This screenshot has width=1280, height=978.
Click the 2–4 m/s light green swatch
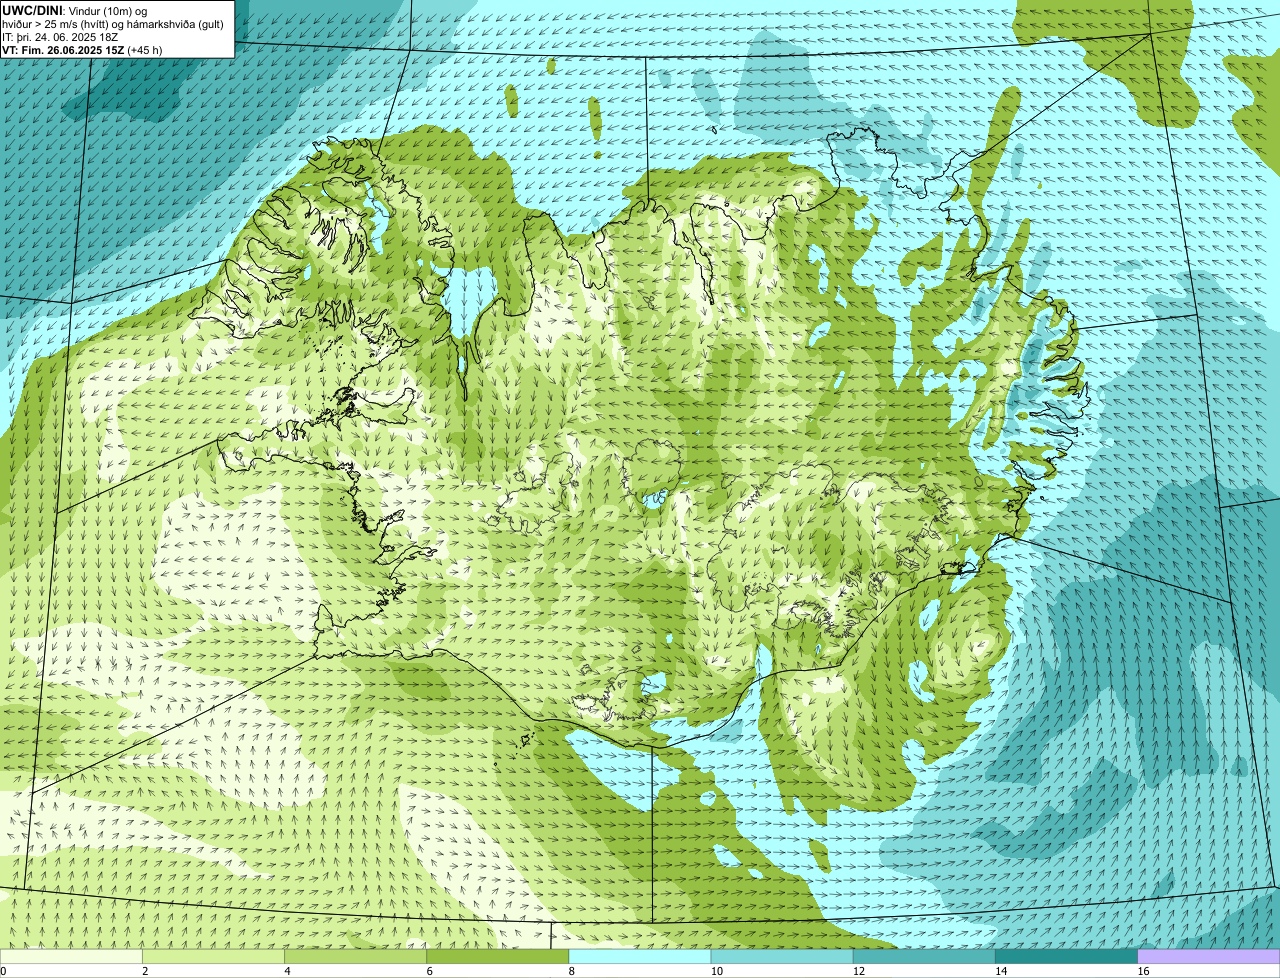point(213,956)
